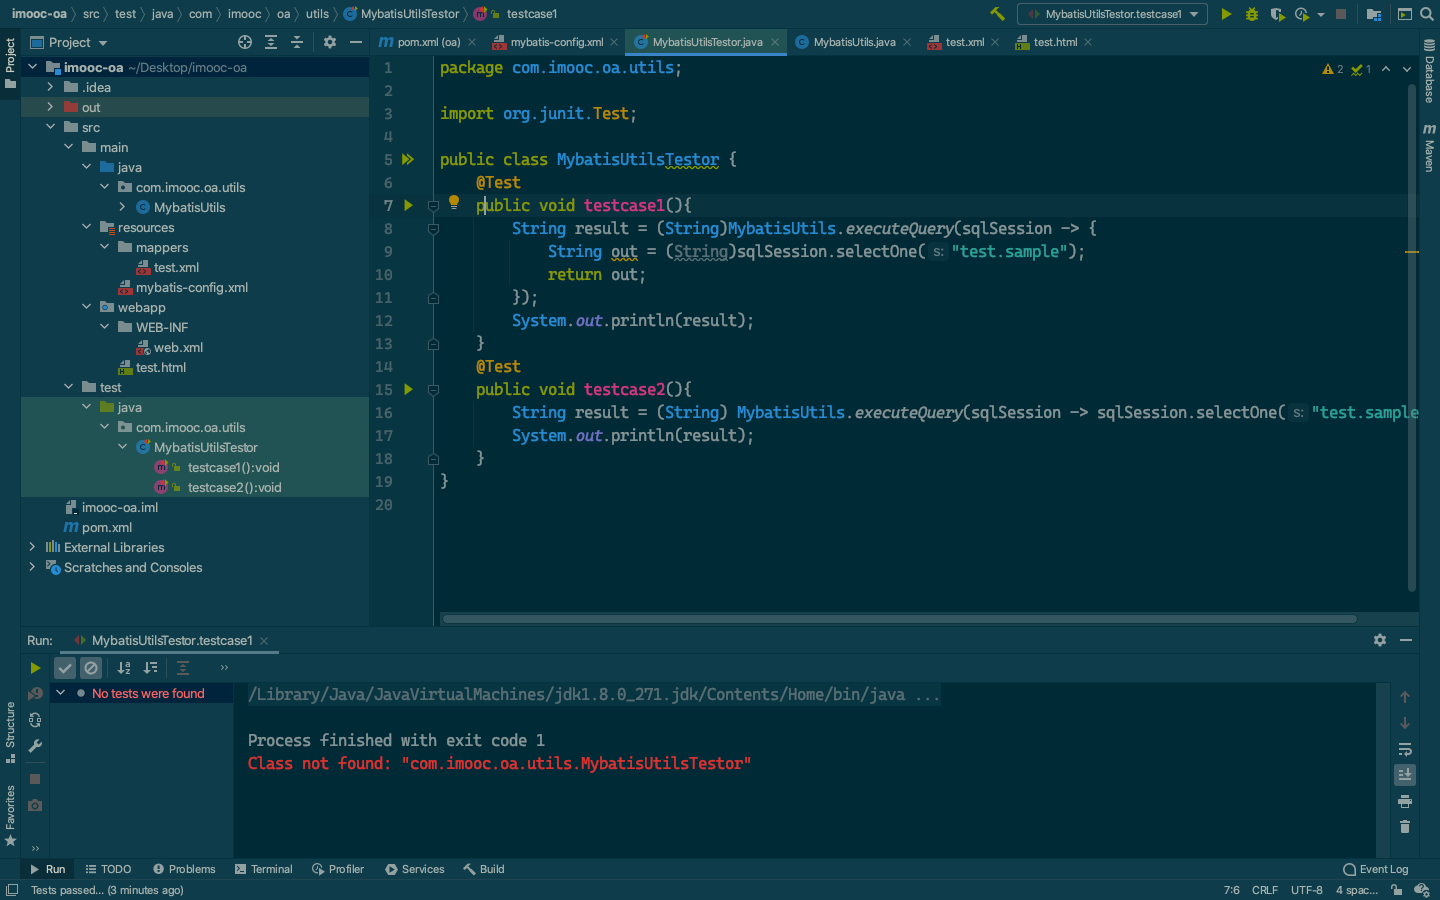Toggle the Favorites side tool window
This screenshot has width=1440, height=900.
pyautogui.click(x=10, y=815)
